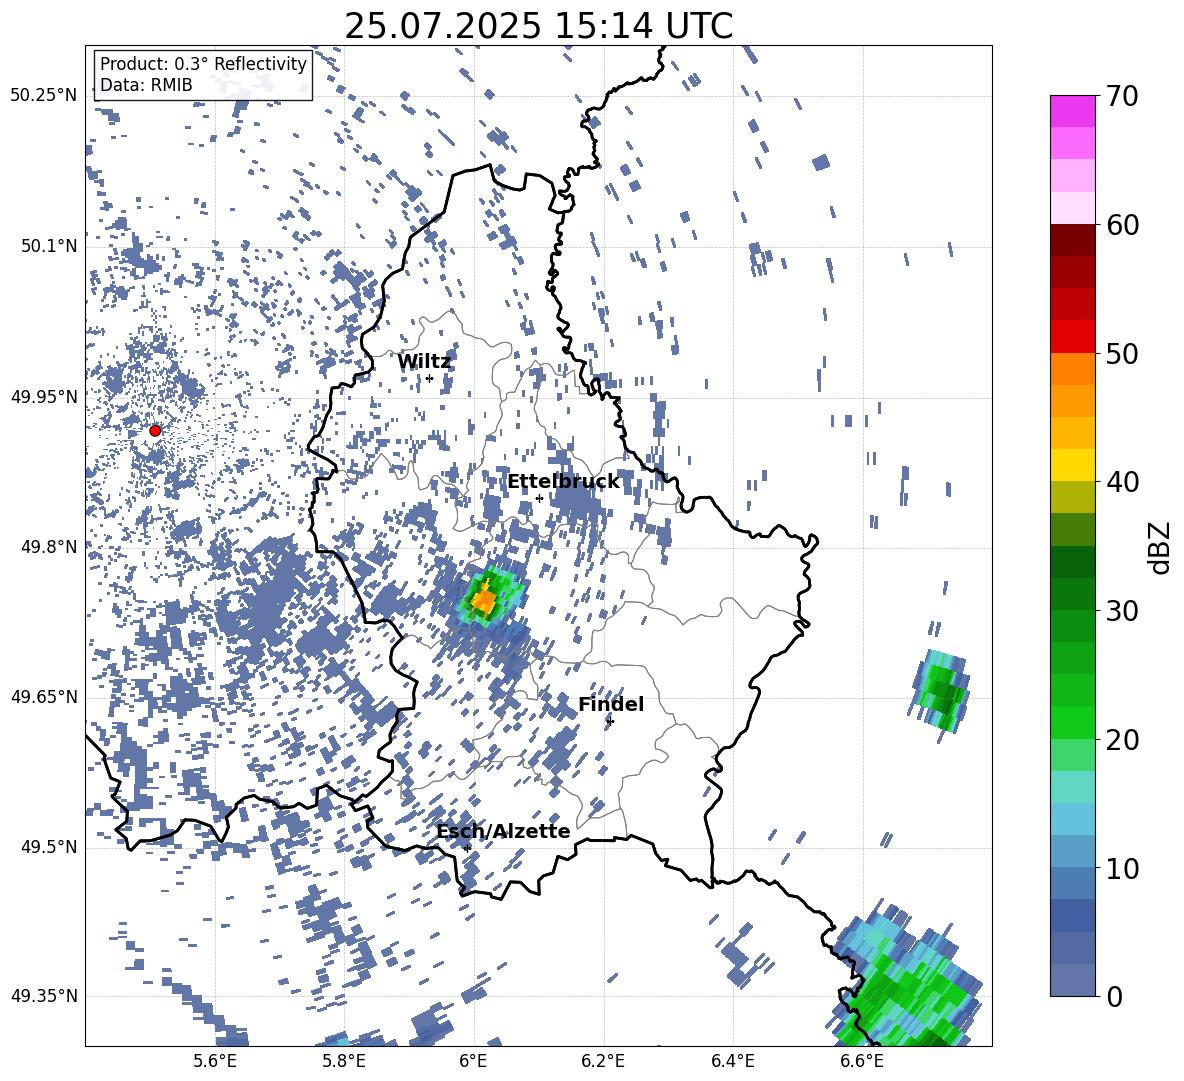
Task: Click the colorbar tick label 40
Action: tap(1123, 482)
